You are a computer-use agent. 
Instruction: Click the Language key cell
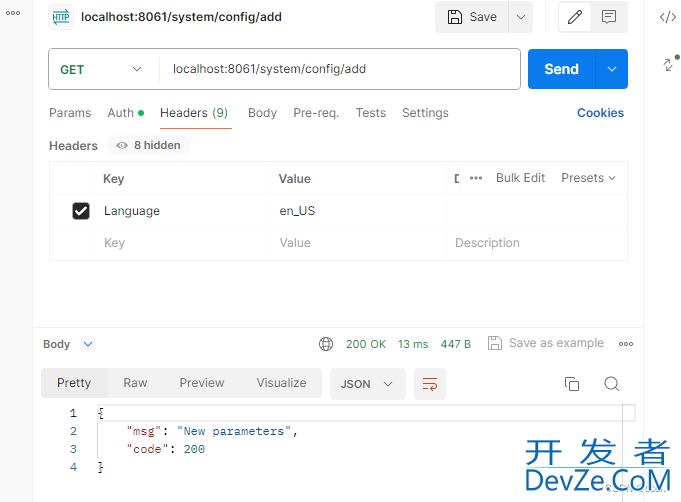[x=182, y=211]
